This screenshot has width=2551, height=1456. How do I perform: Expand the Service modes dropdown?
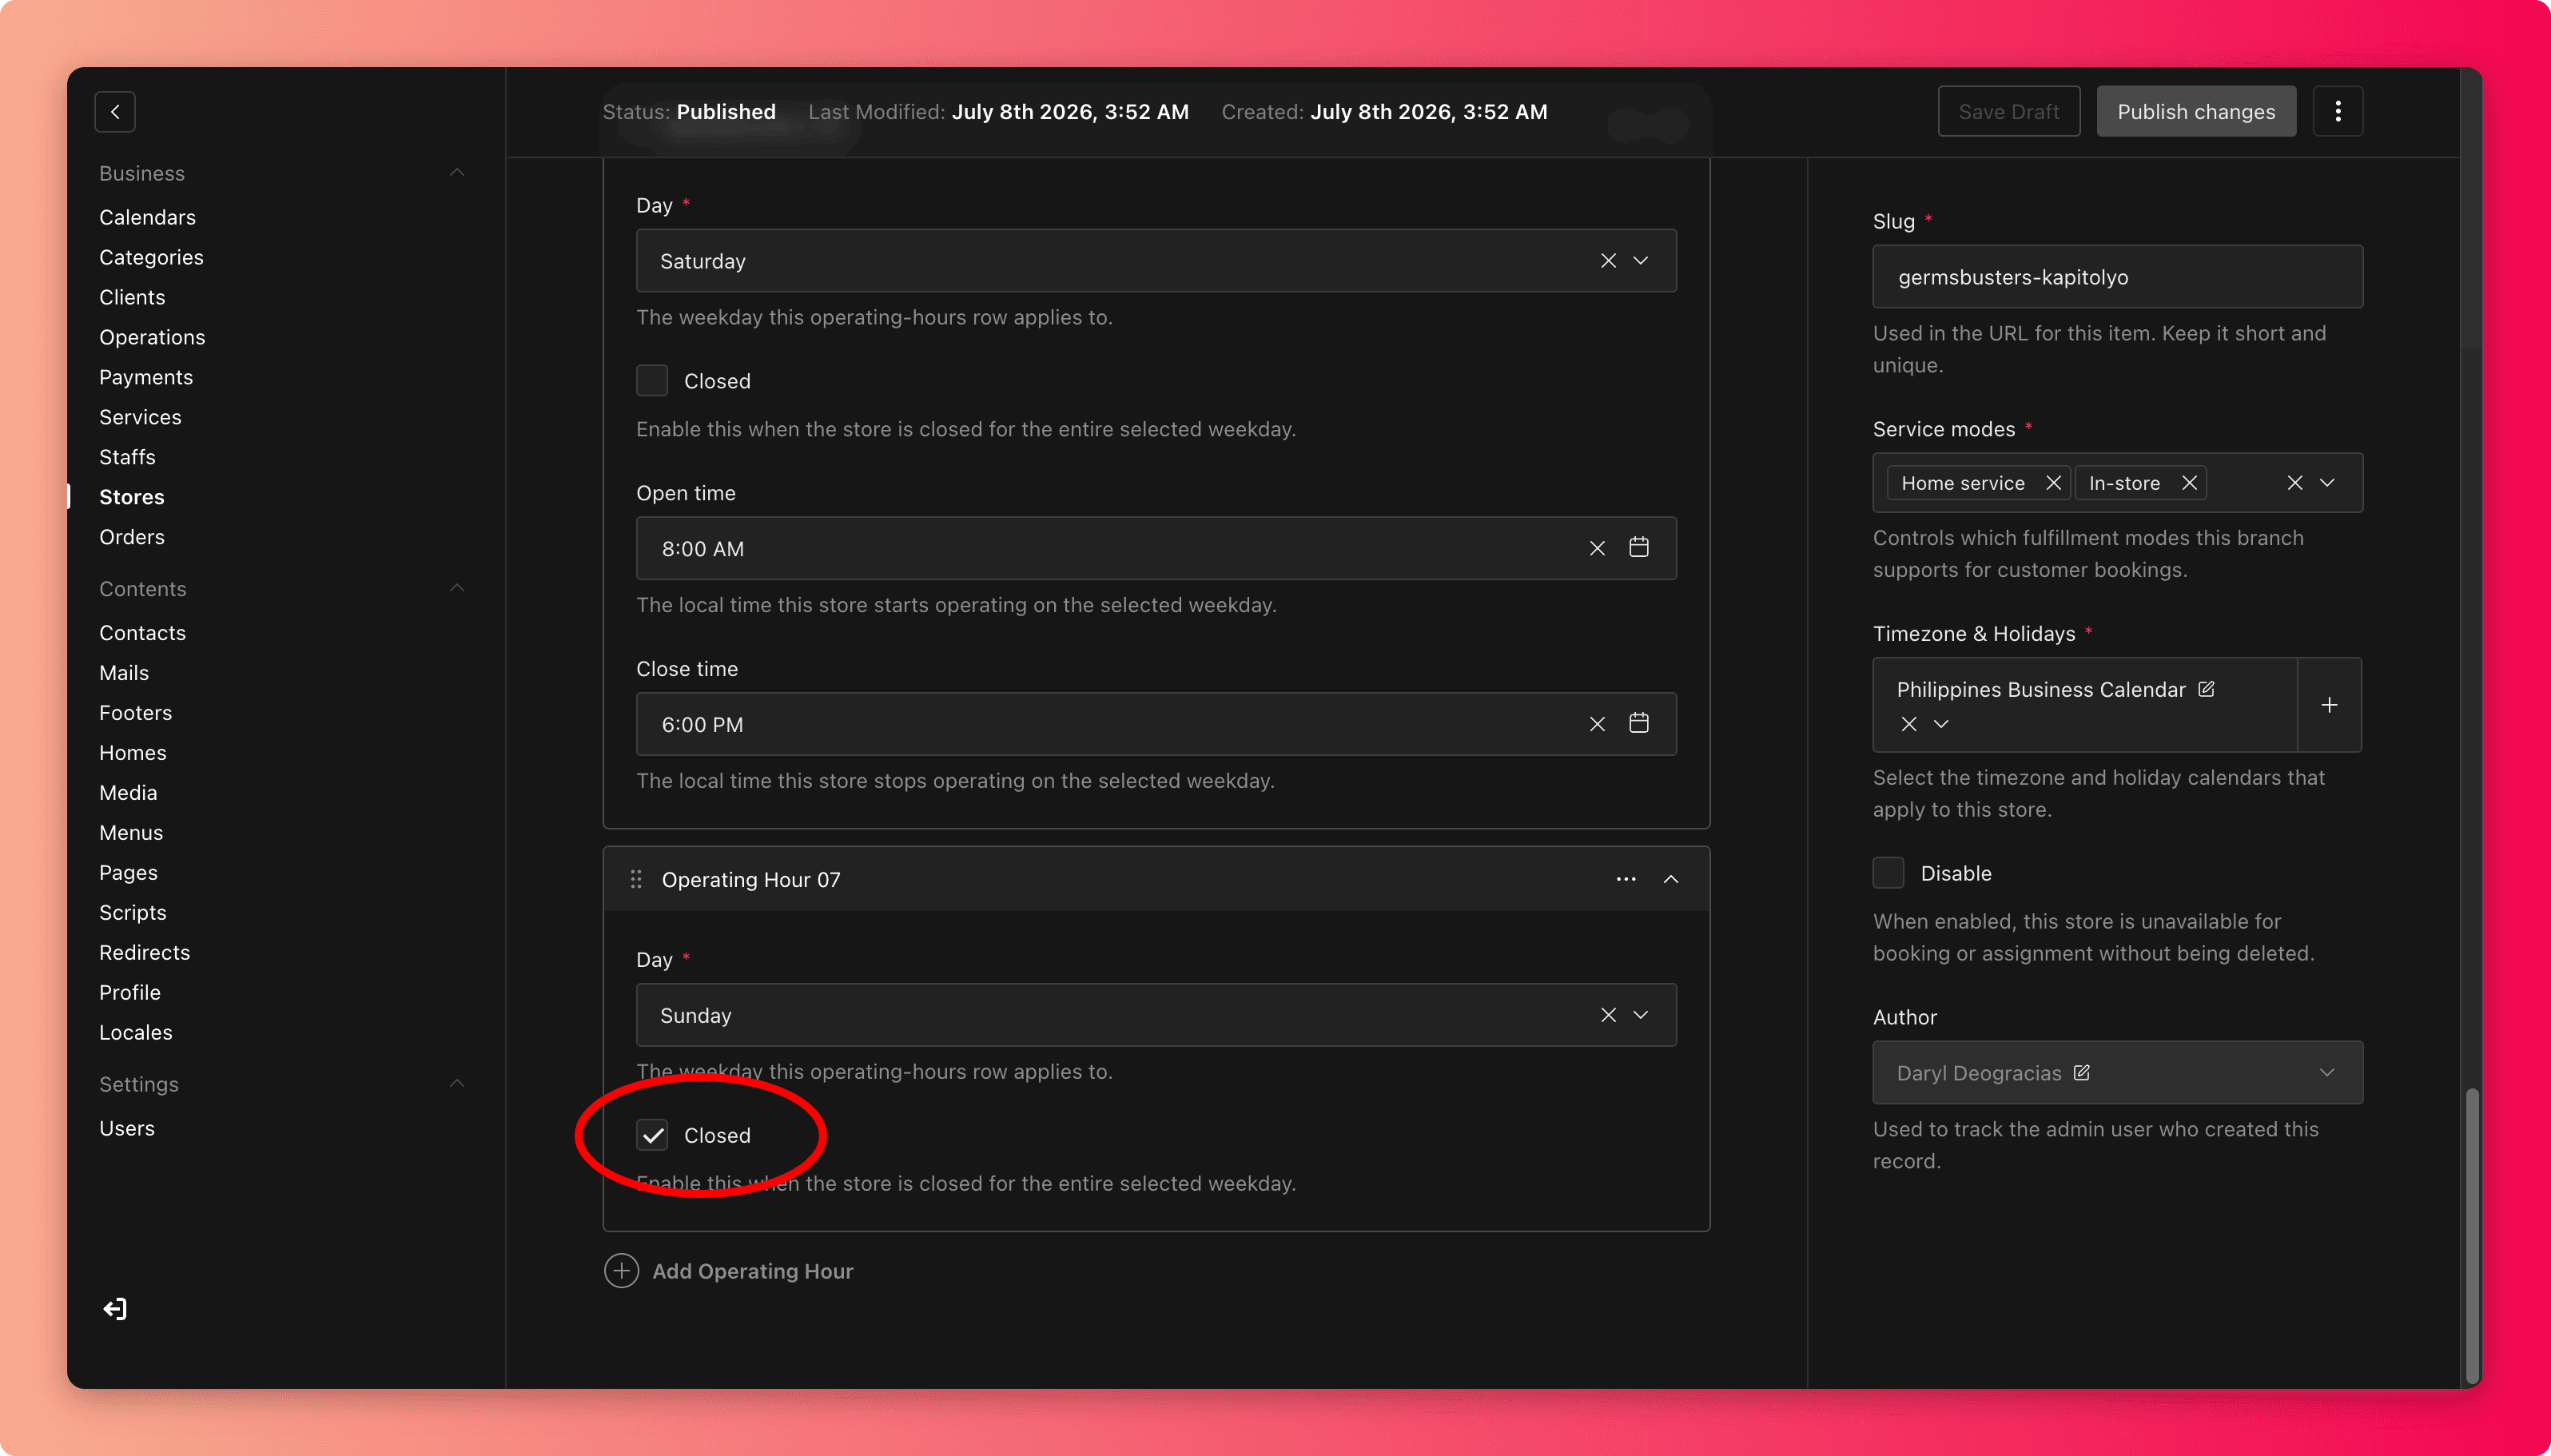2326,483
